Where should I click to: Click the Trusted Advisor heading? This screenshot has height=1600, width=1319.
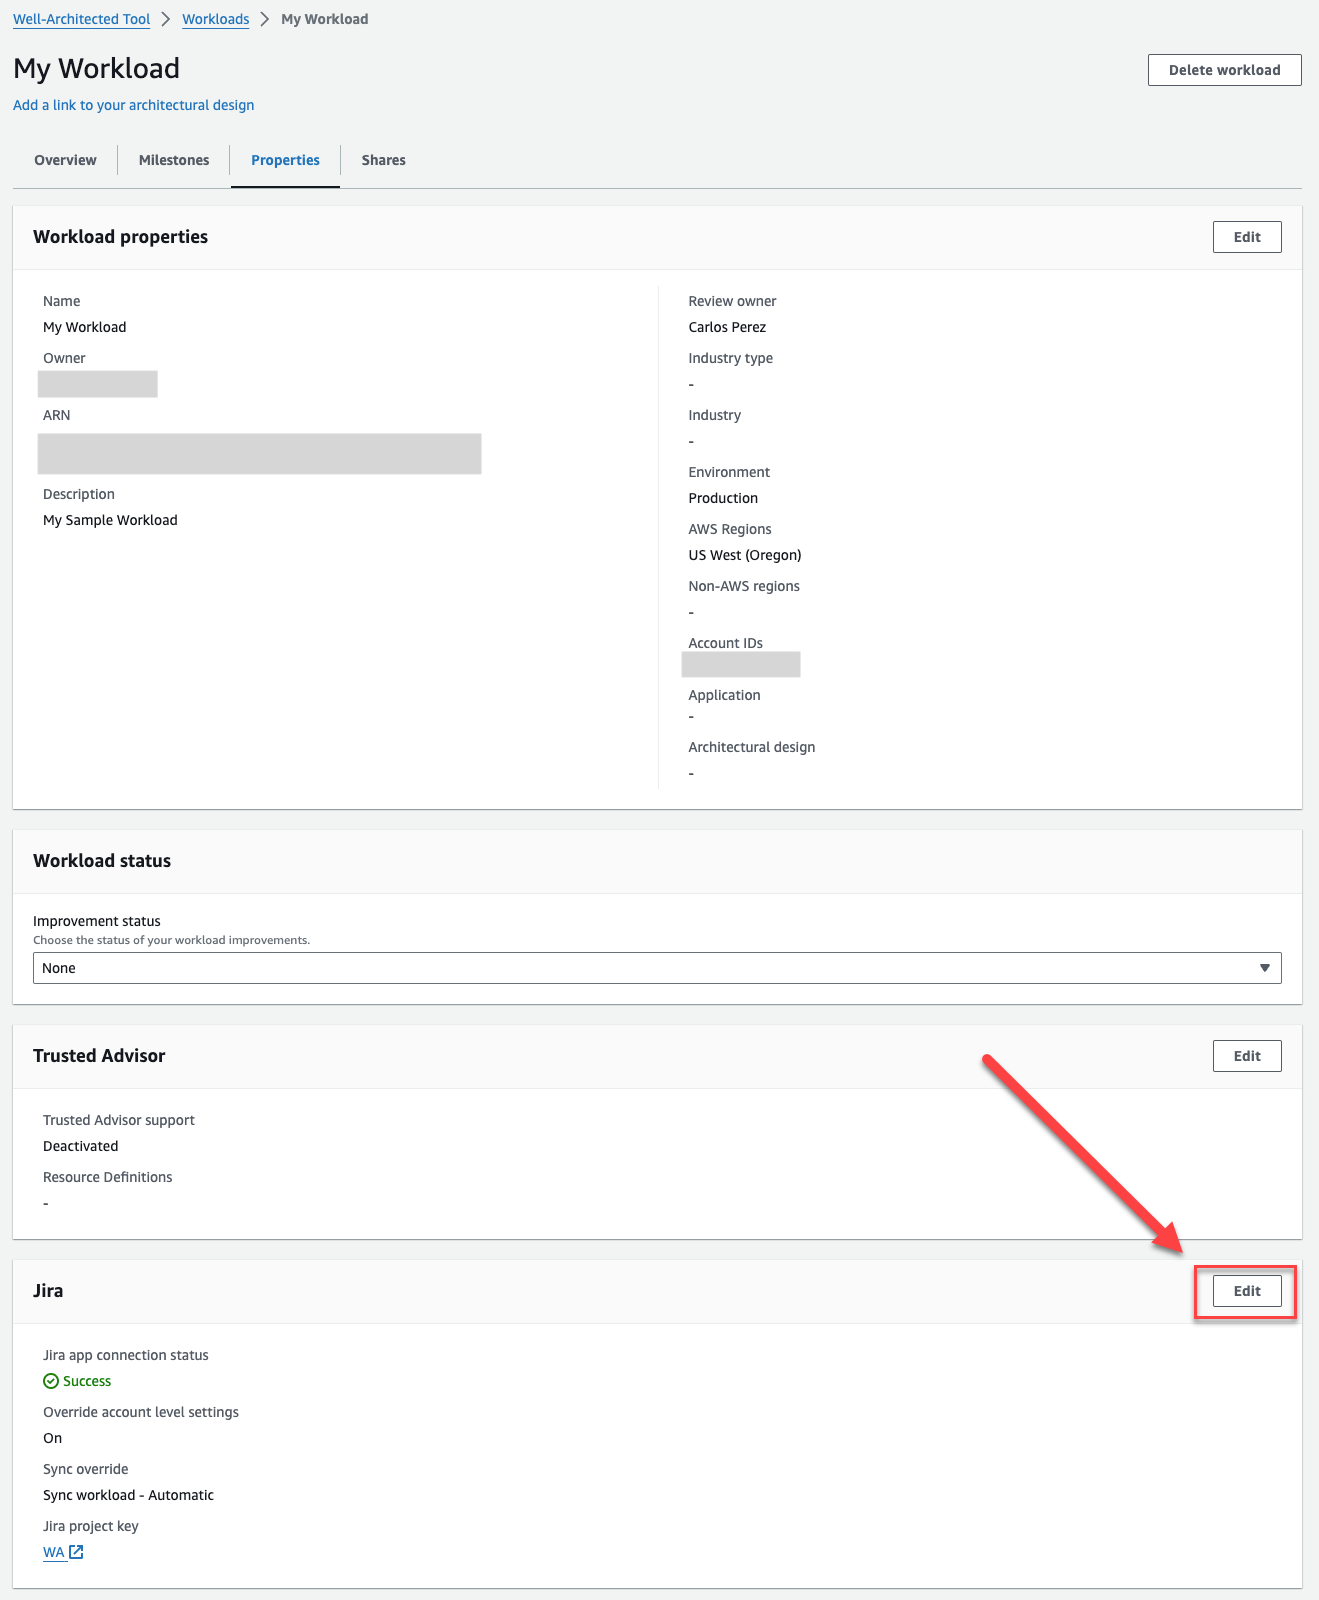tap(99, 1056)
